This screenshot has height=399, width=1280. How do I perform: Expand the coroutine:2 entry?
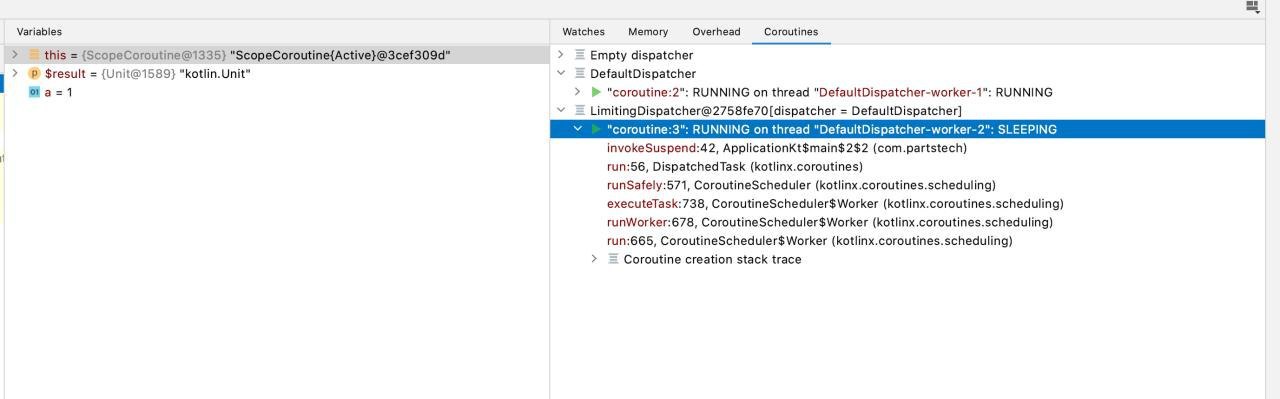tap(578, 92)
